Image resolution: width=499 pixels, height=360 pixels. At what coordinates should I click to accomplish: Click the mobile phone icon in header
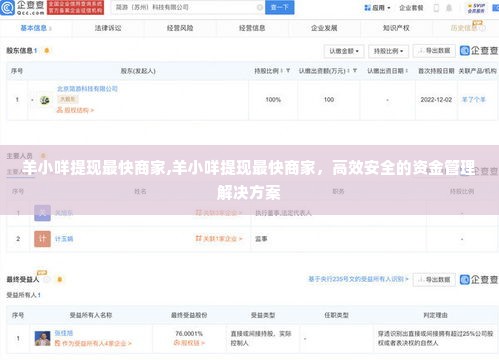(436, 8)
